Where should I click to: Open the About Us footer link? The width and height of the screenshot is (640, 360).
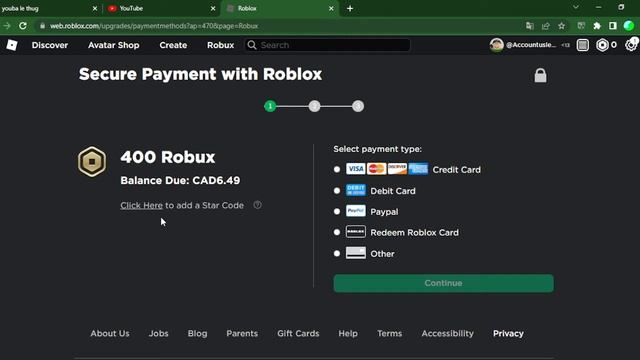(x=110, y=333)
